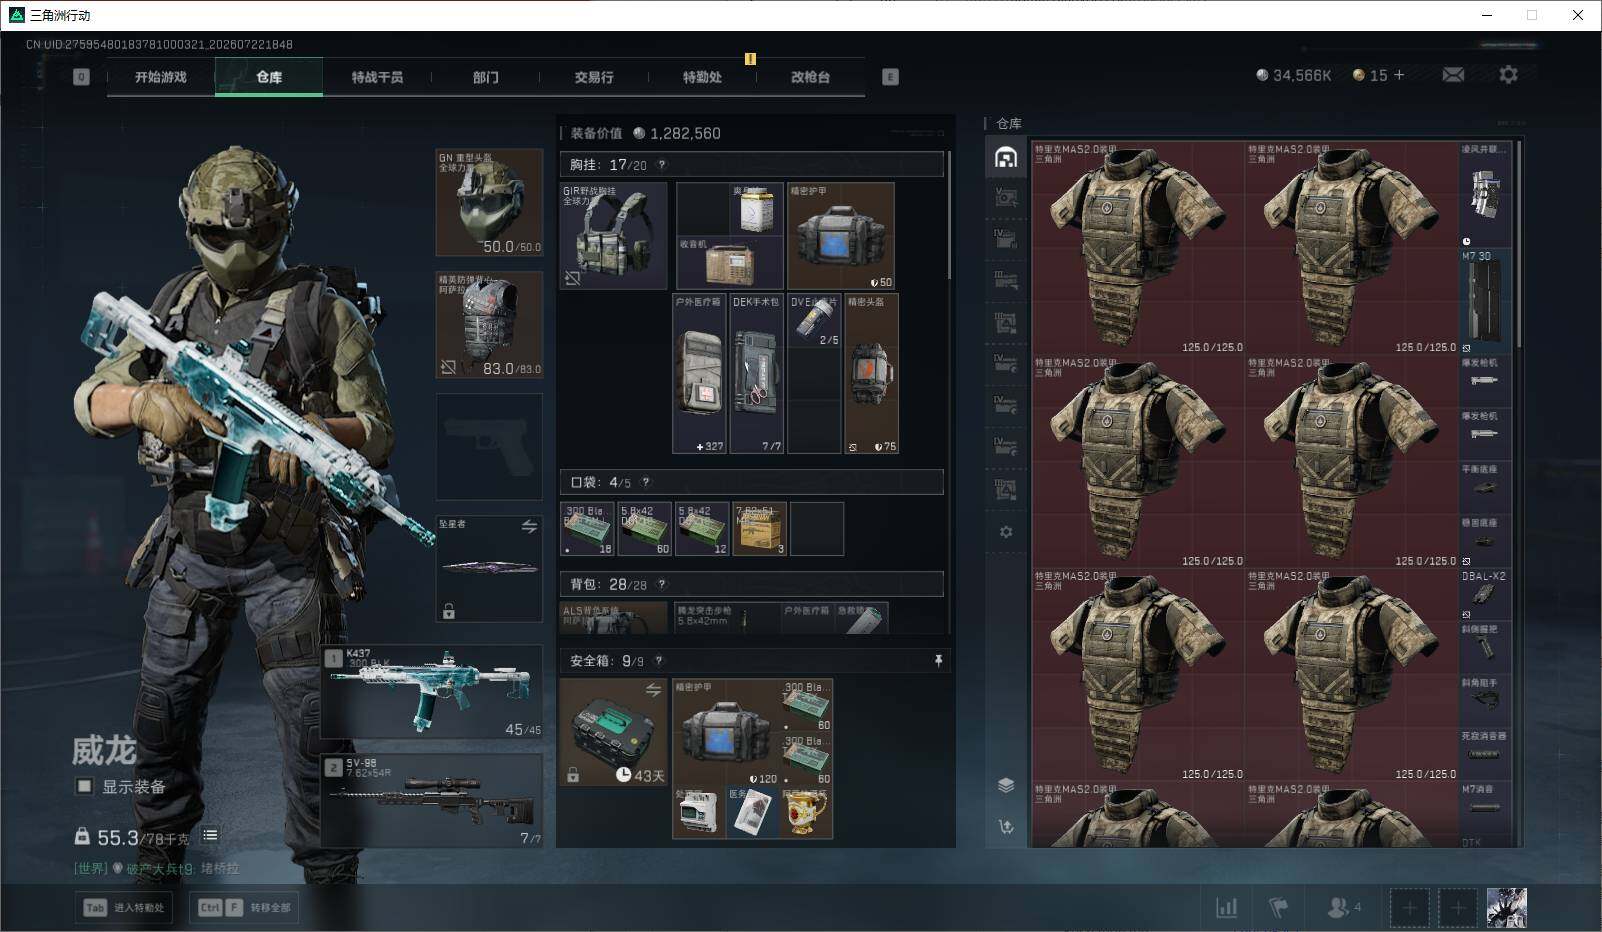Select the 精密护甲 kit in chest rig

(841, 236)
